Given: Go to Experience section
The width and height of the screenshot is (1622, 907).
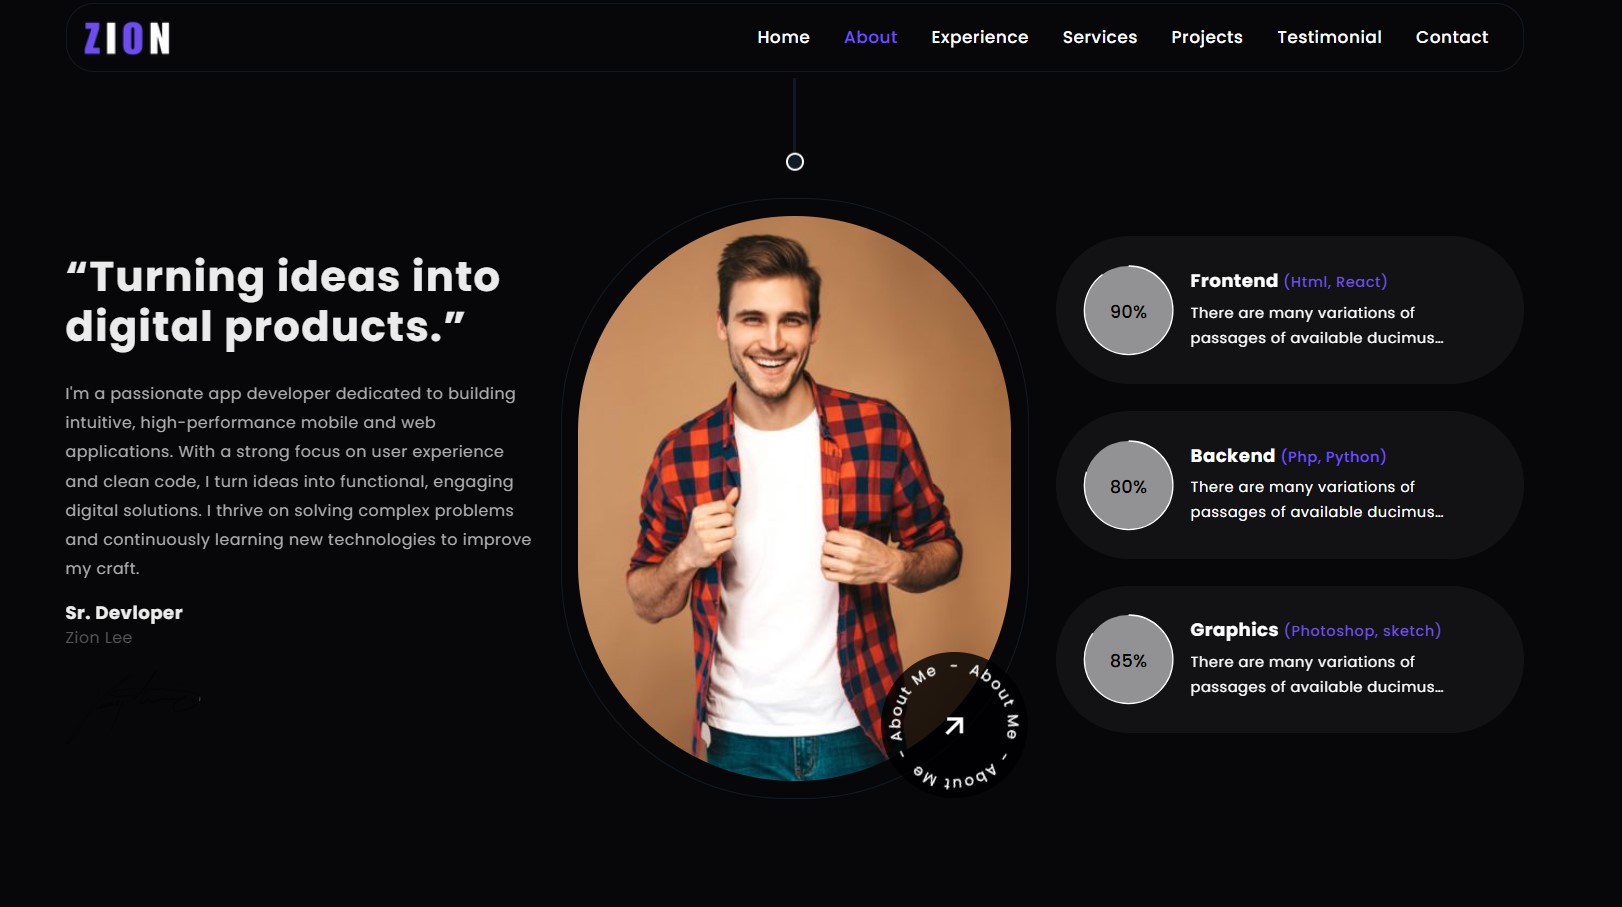Looking at the screenshot, I should [979, 37].
